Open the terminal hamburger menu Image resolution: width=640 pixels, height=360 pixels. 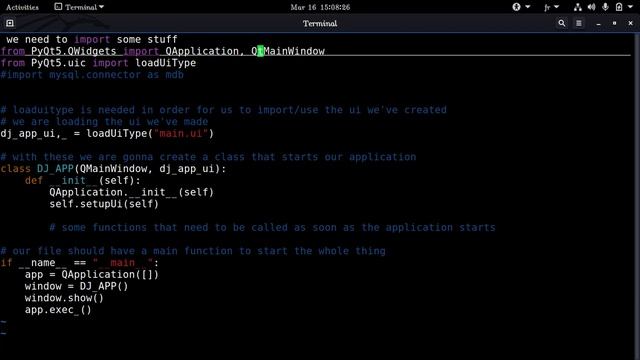coord(579,23)
